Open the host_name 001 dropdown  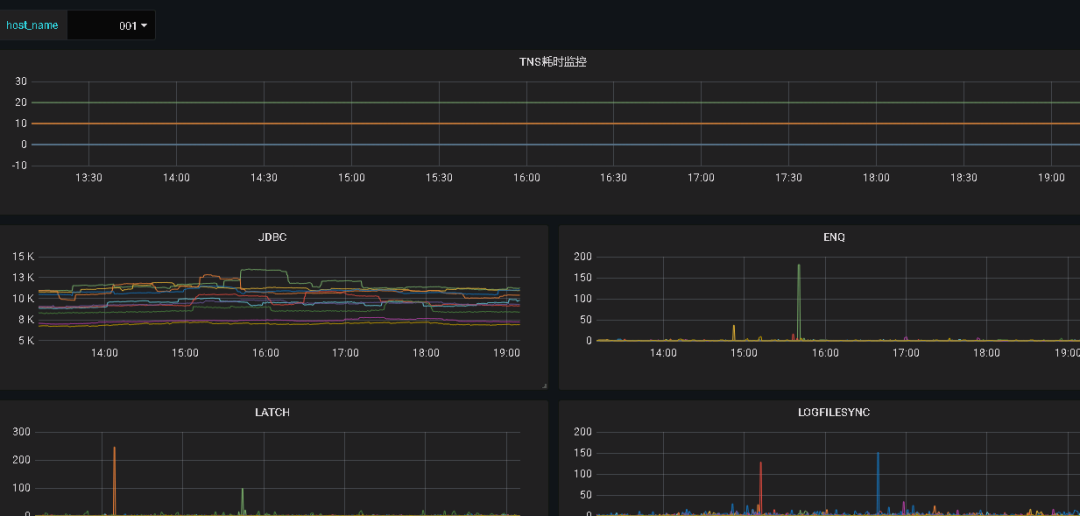point(111,25)
